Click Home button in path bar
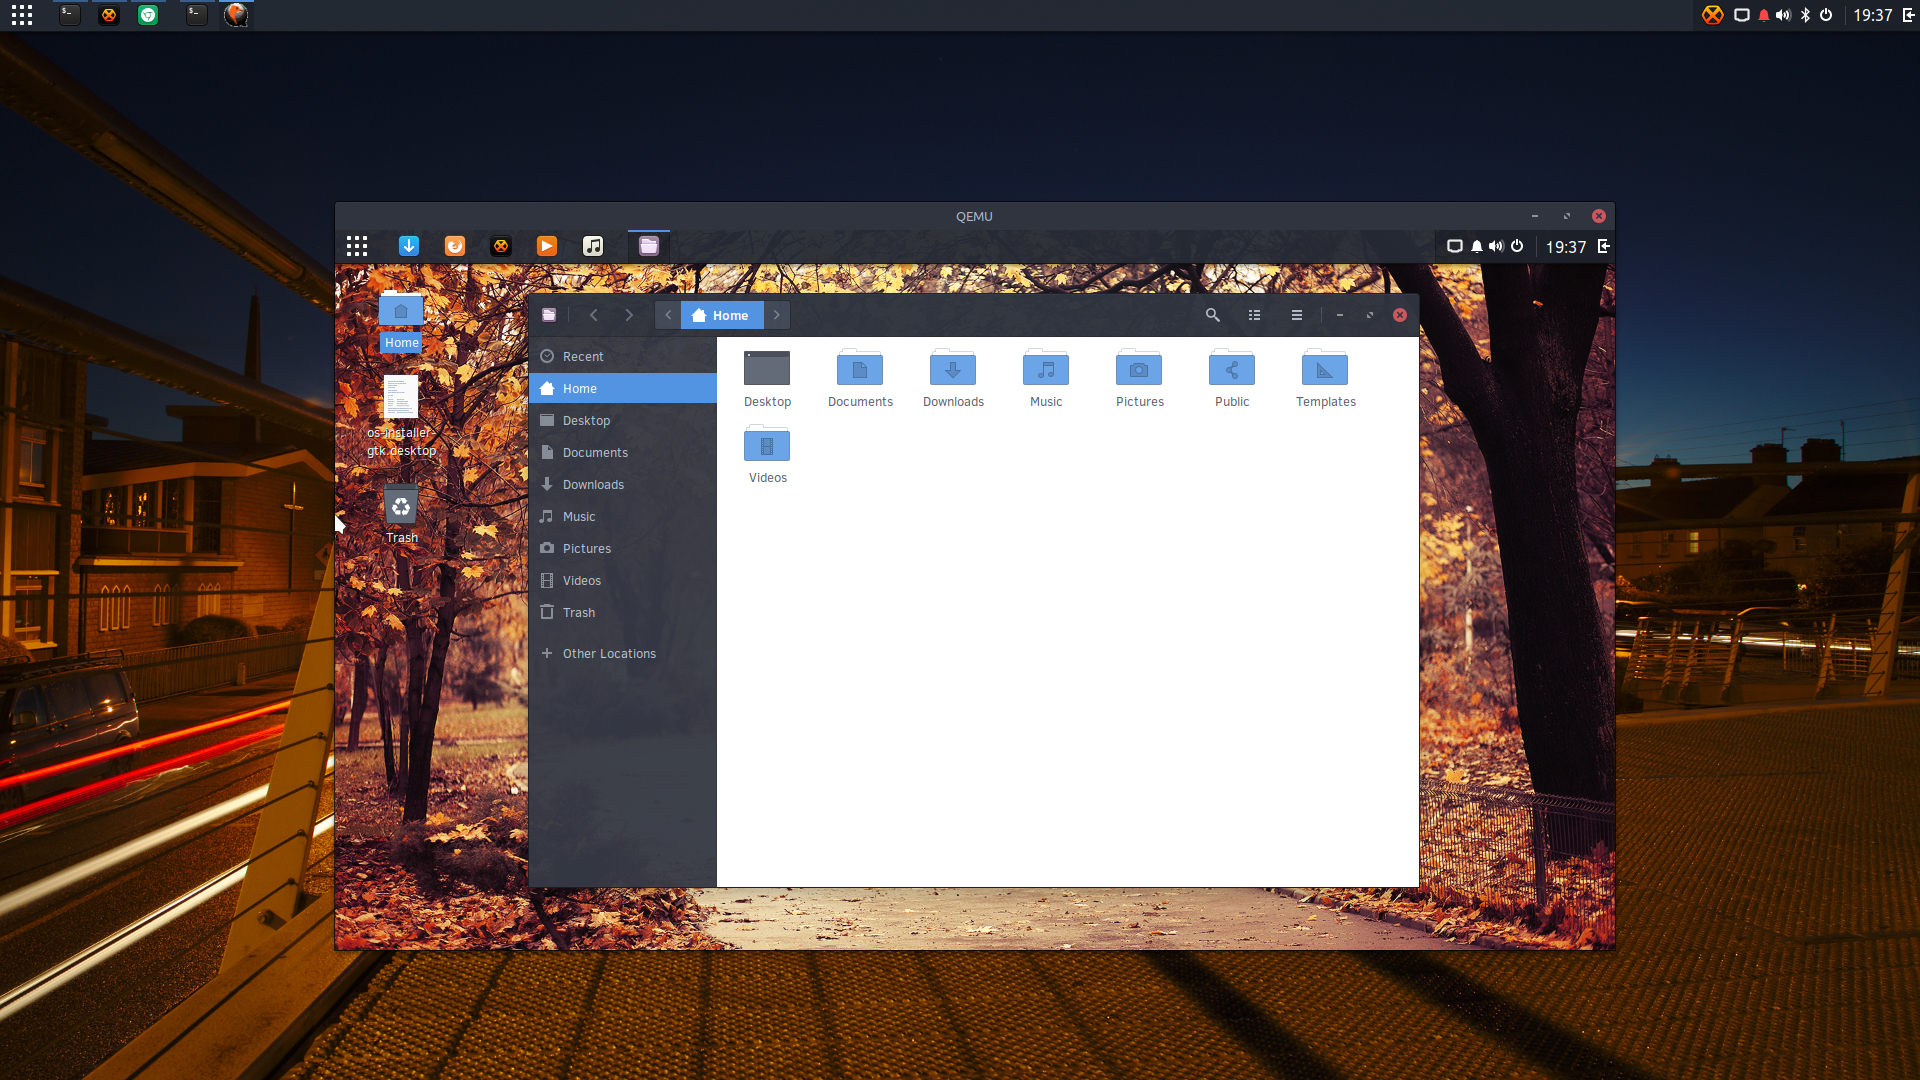The width and height of the screenshot is (1920, 1080). (722, 315)
